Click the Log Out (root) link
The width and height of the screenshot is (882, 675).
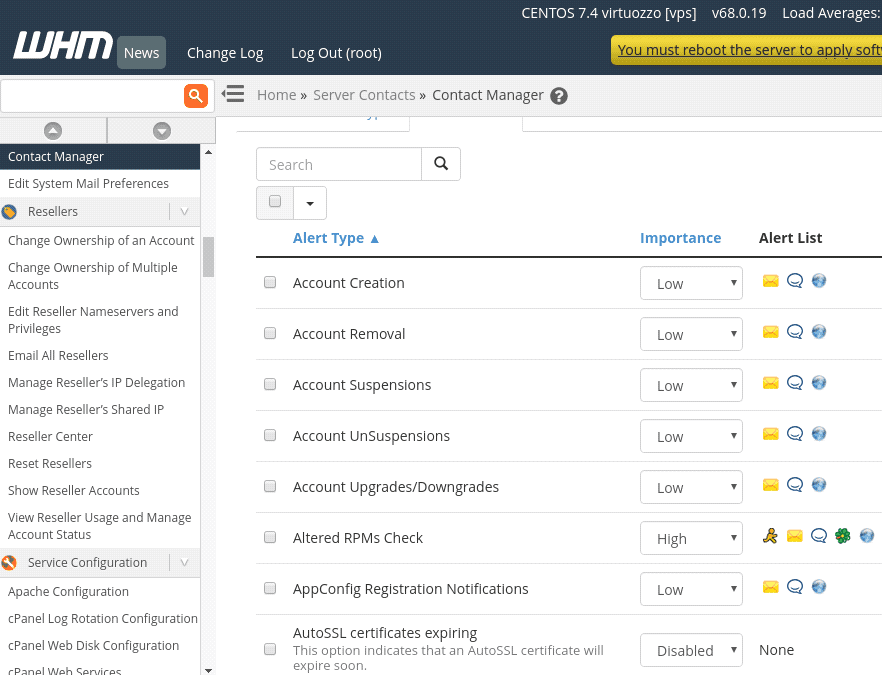pyautogui.click(x=336, y=53)
